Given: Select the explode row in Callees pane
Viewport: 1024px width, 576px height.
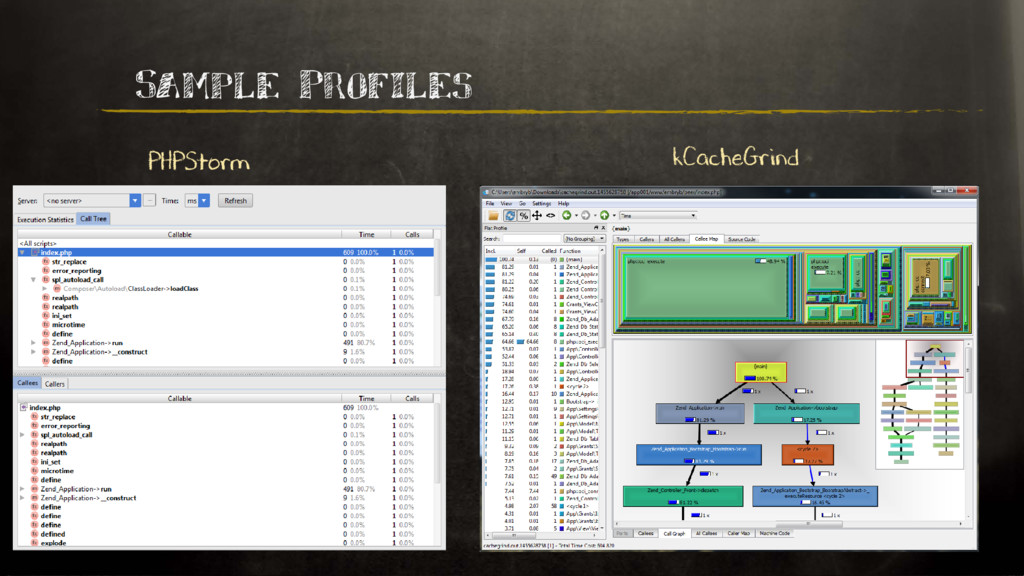Looking at the screenshot, I should (x=226, y=543).
